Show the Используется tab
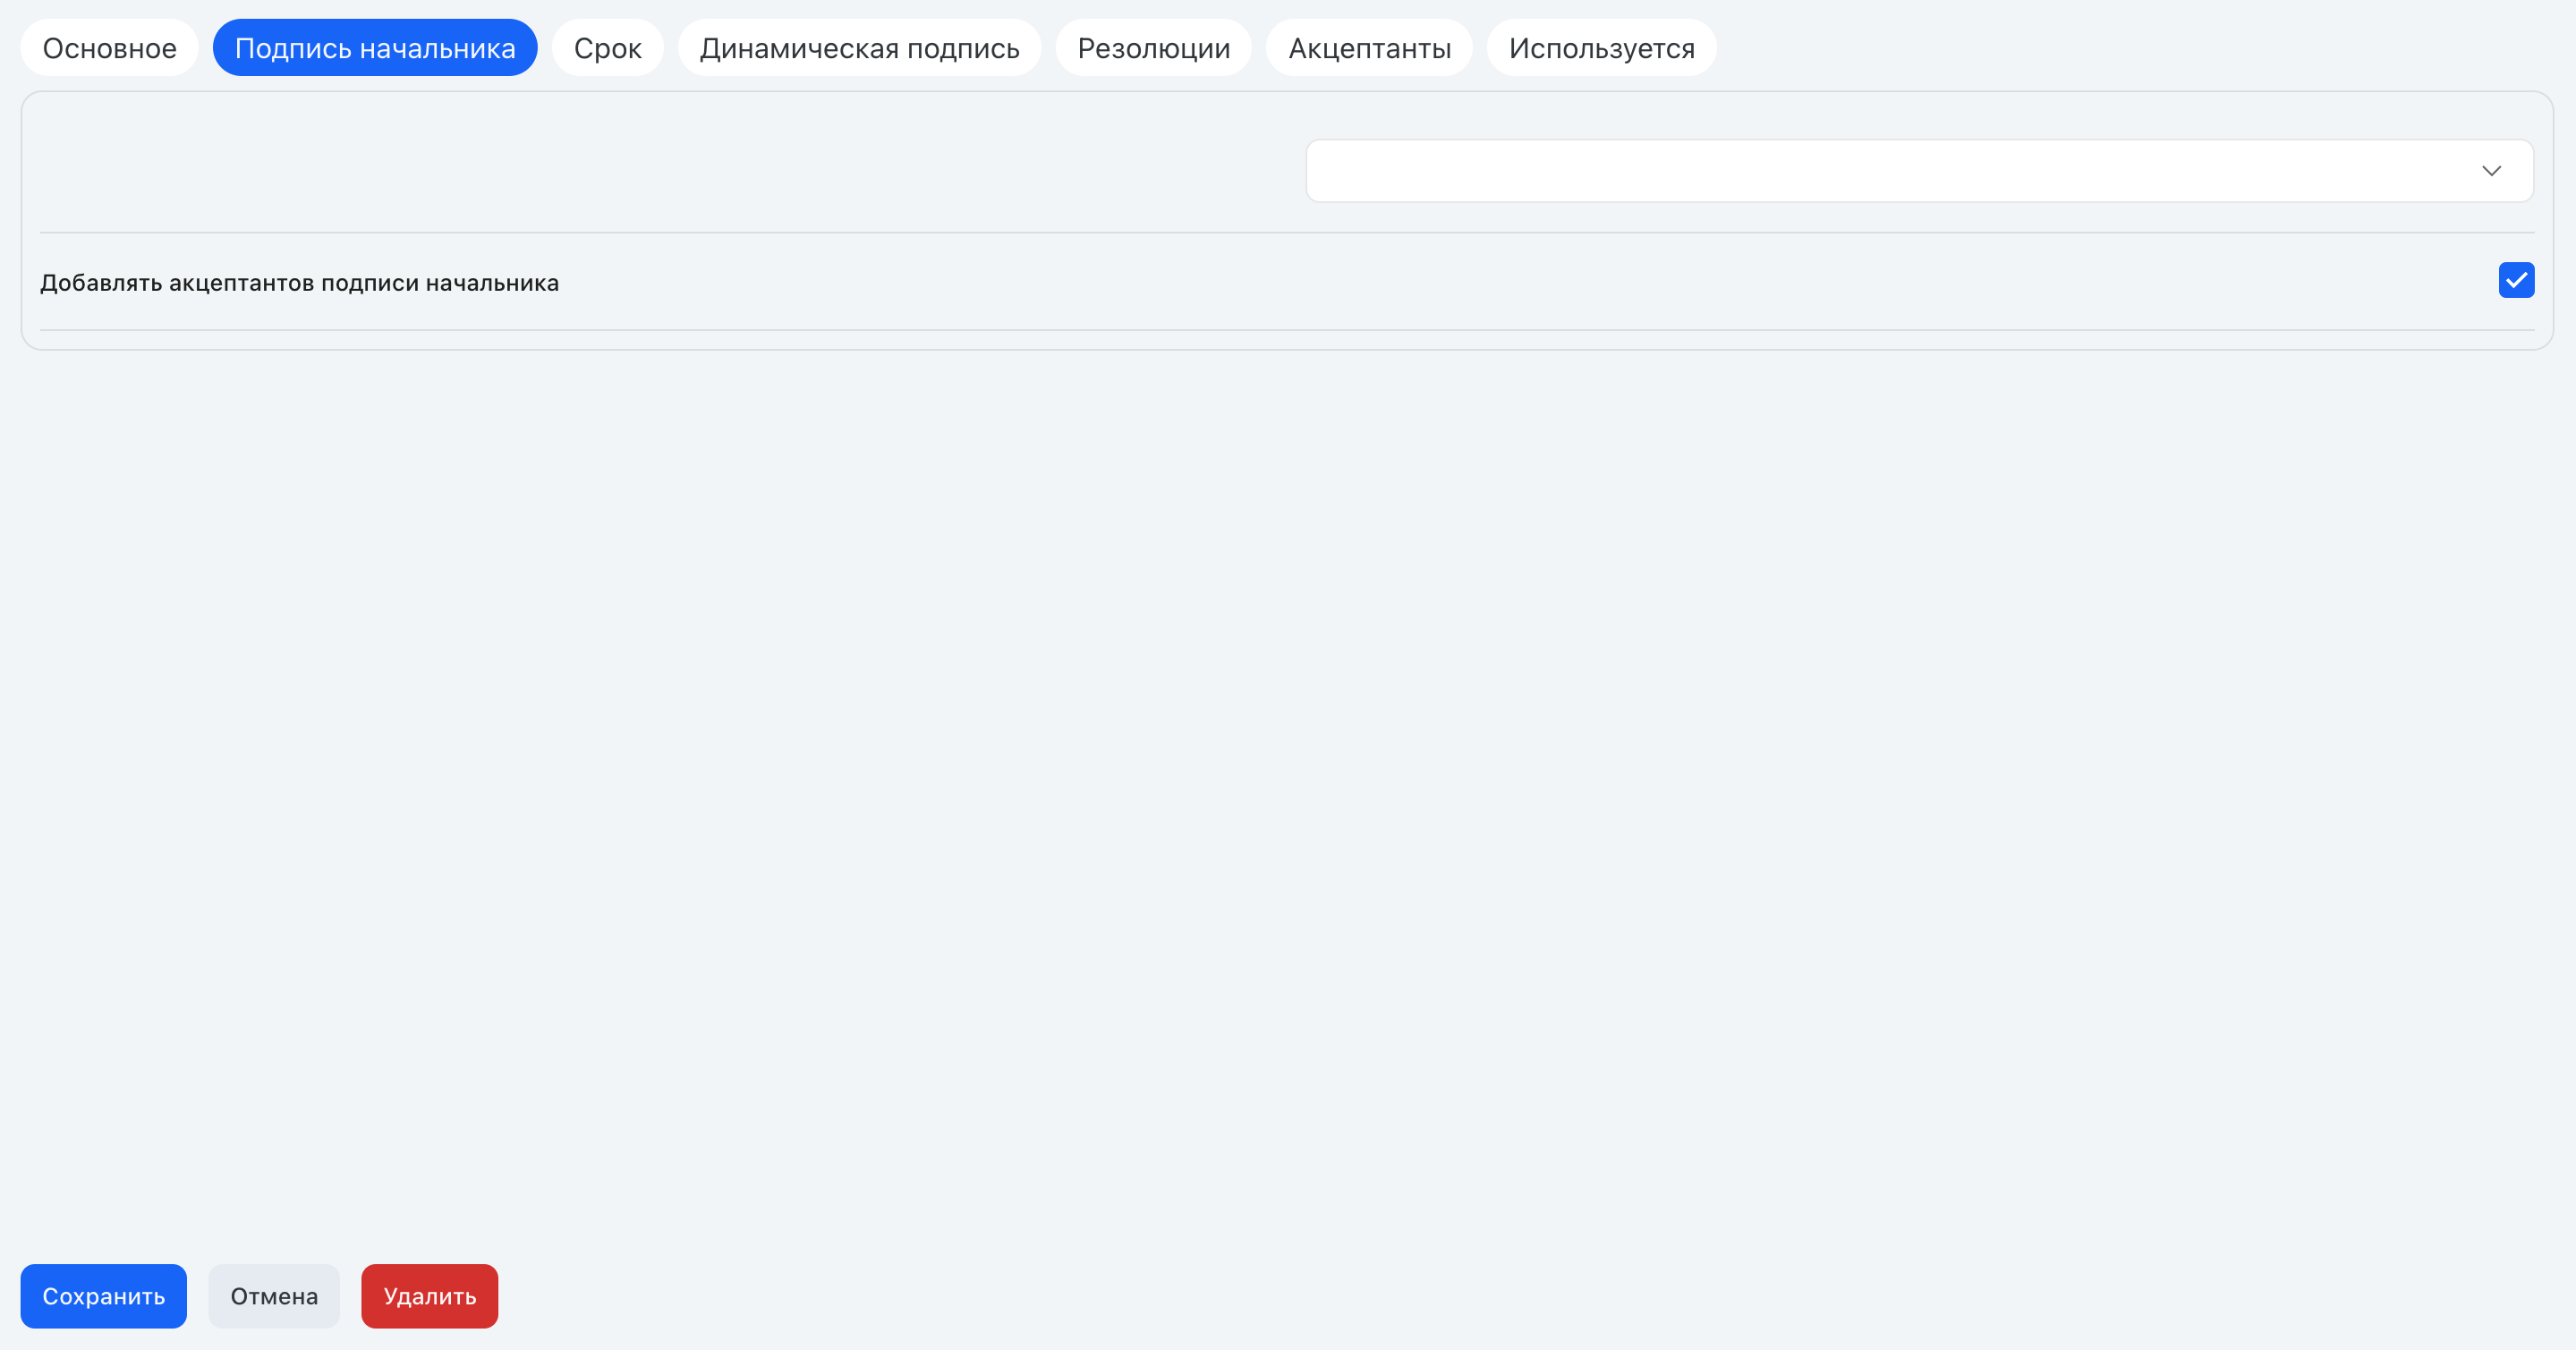Viewport: 2576px width, 1350px height. point(1601,48)
